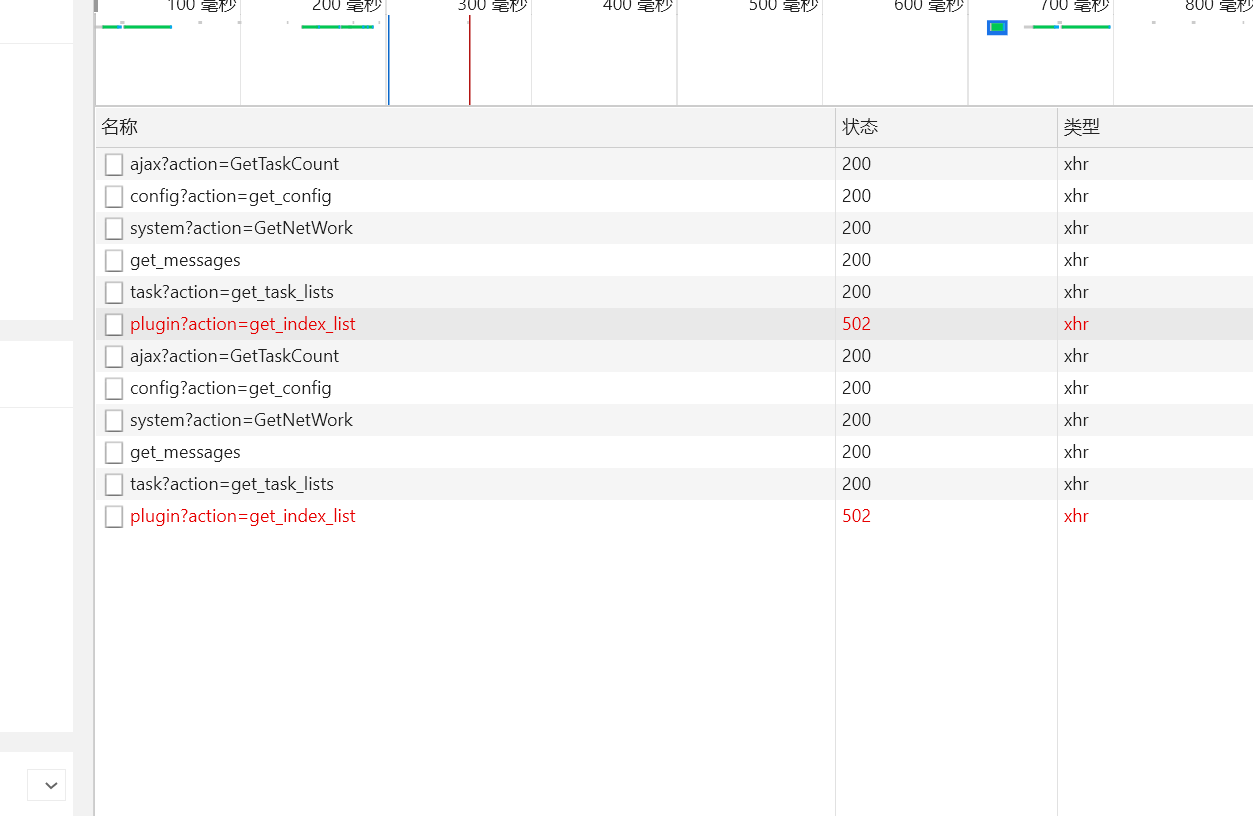1253x816 pixels.
Task: Click the 502 status in the highlighted plugin row
Action: click(x=856, y=324)
